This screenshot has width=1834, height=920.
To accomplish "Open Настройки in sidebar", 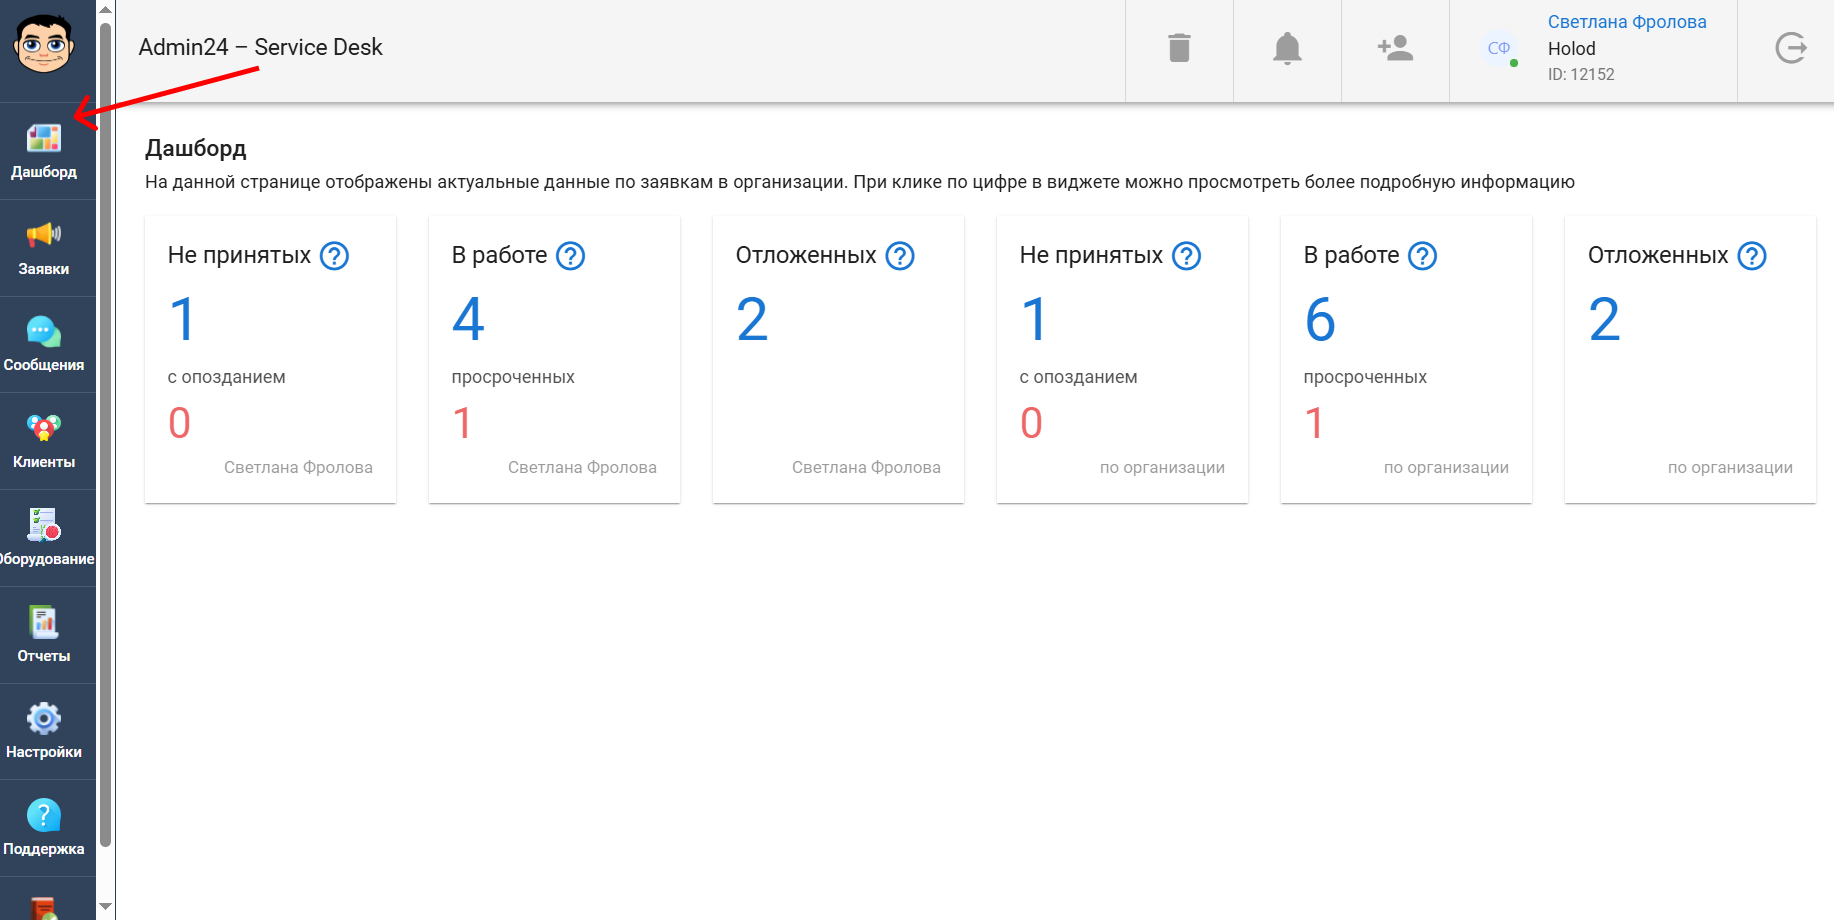I will (x=44, y=731).
